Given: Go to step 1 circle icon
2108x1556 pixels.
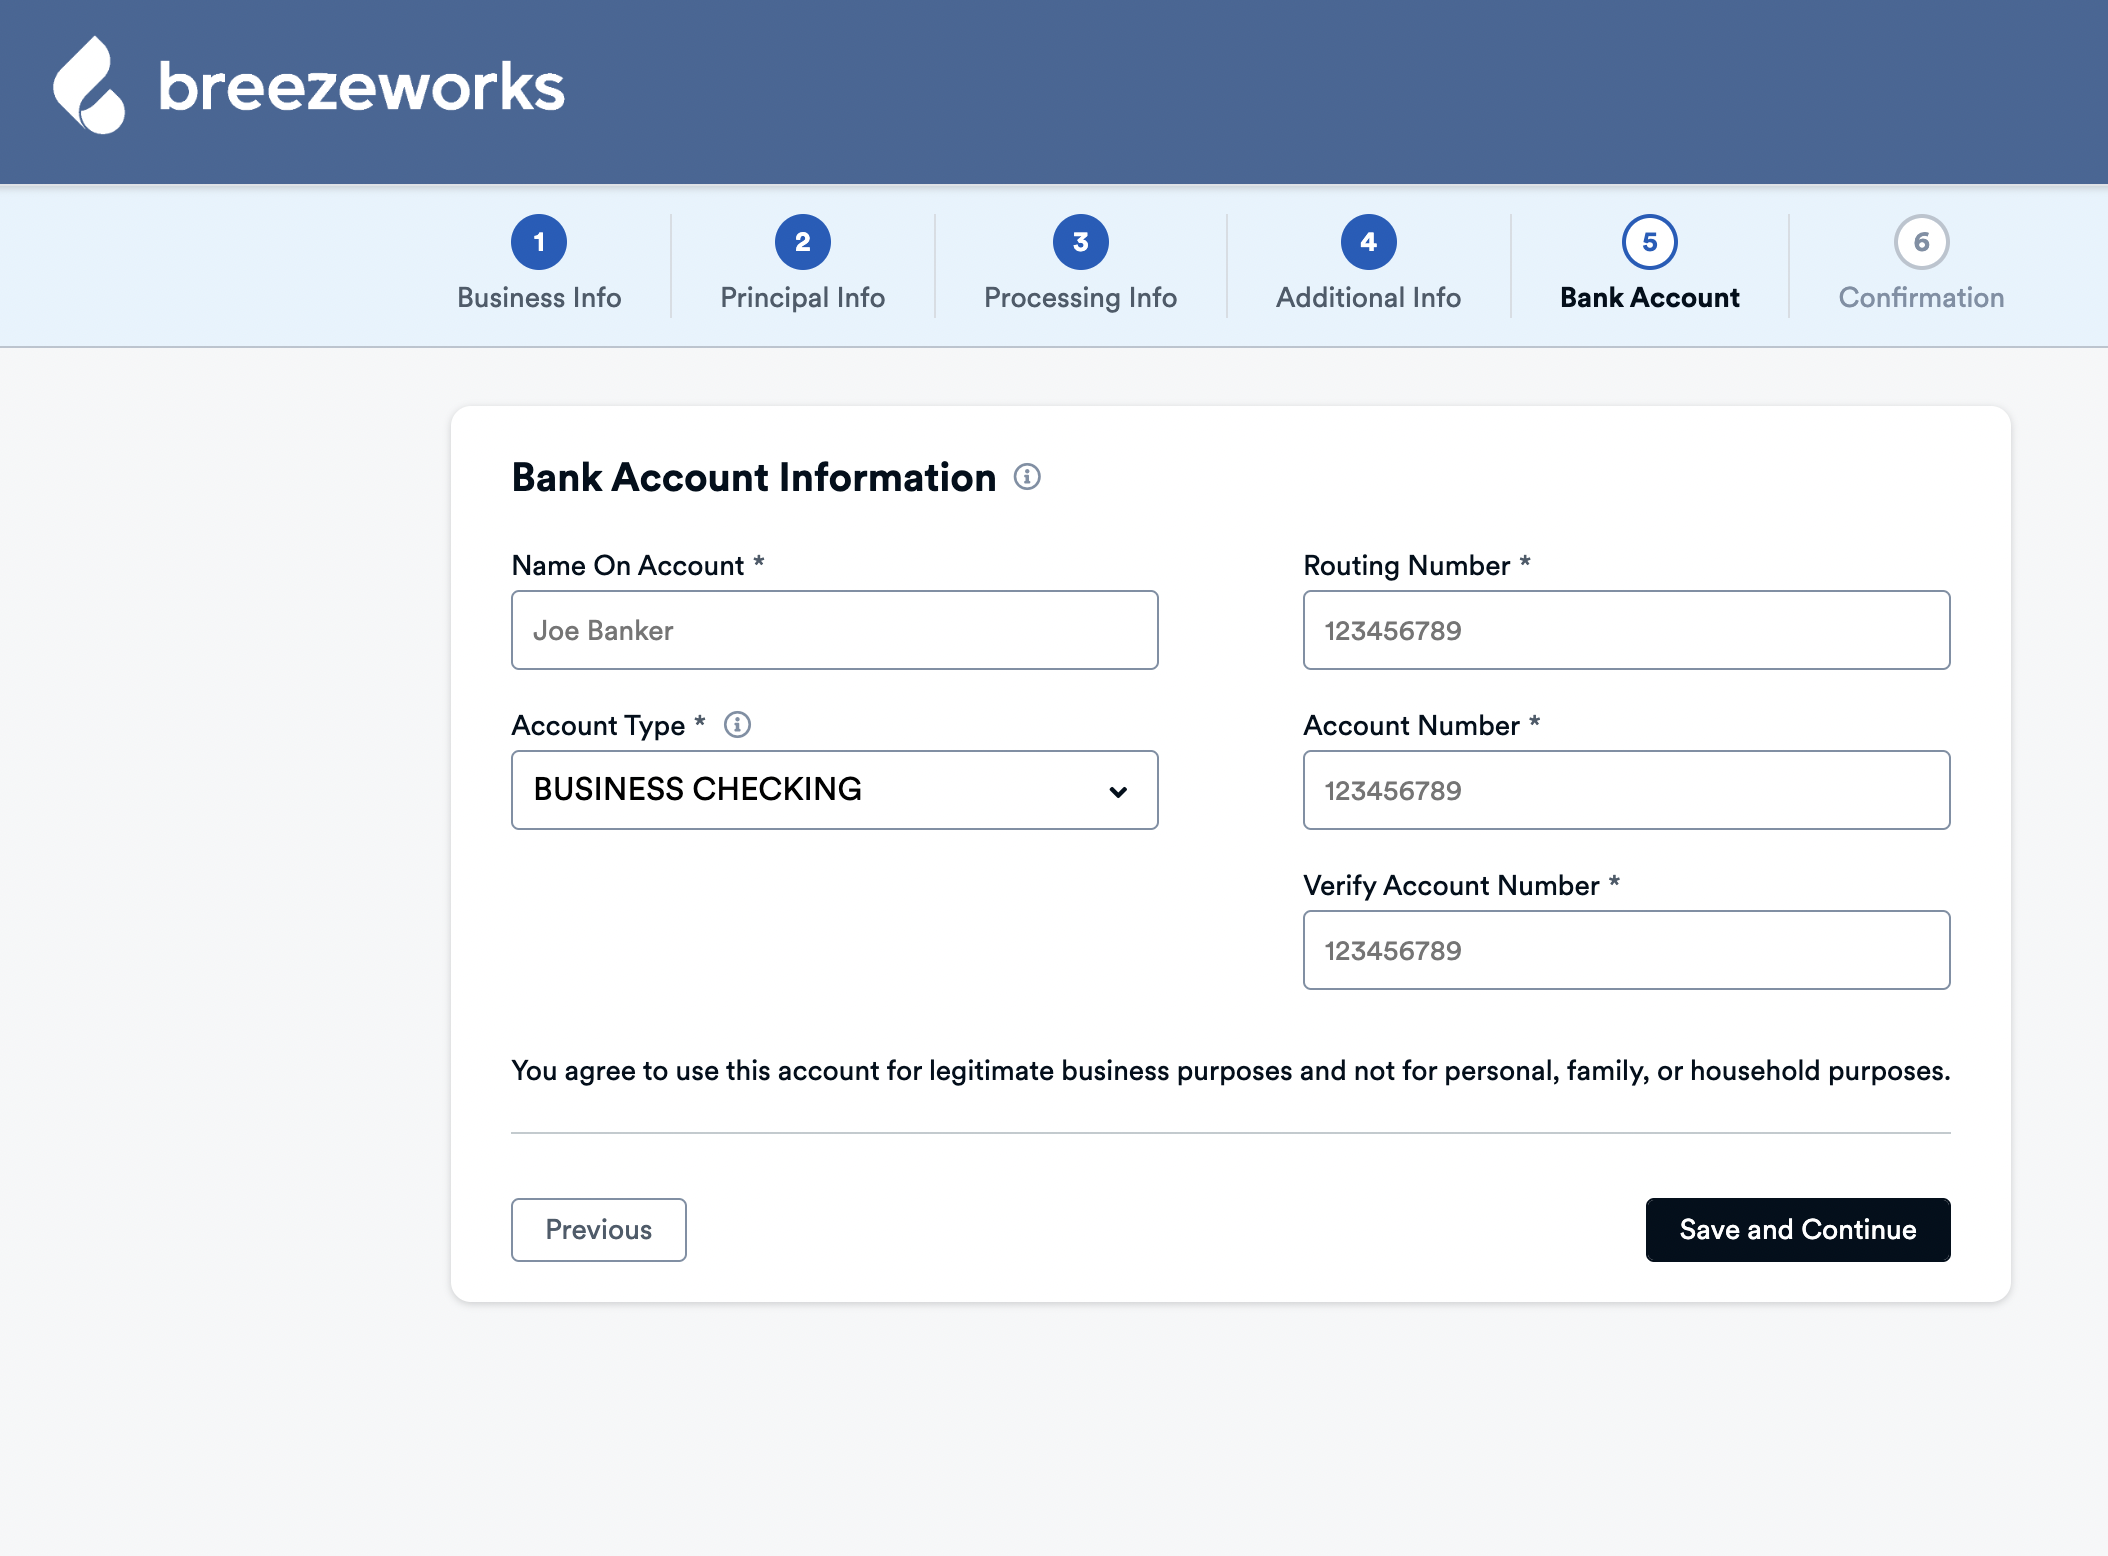Looking at the screenshot, I should pyautogui.click(x=539, y=242).
